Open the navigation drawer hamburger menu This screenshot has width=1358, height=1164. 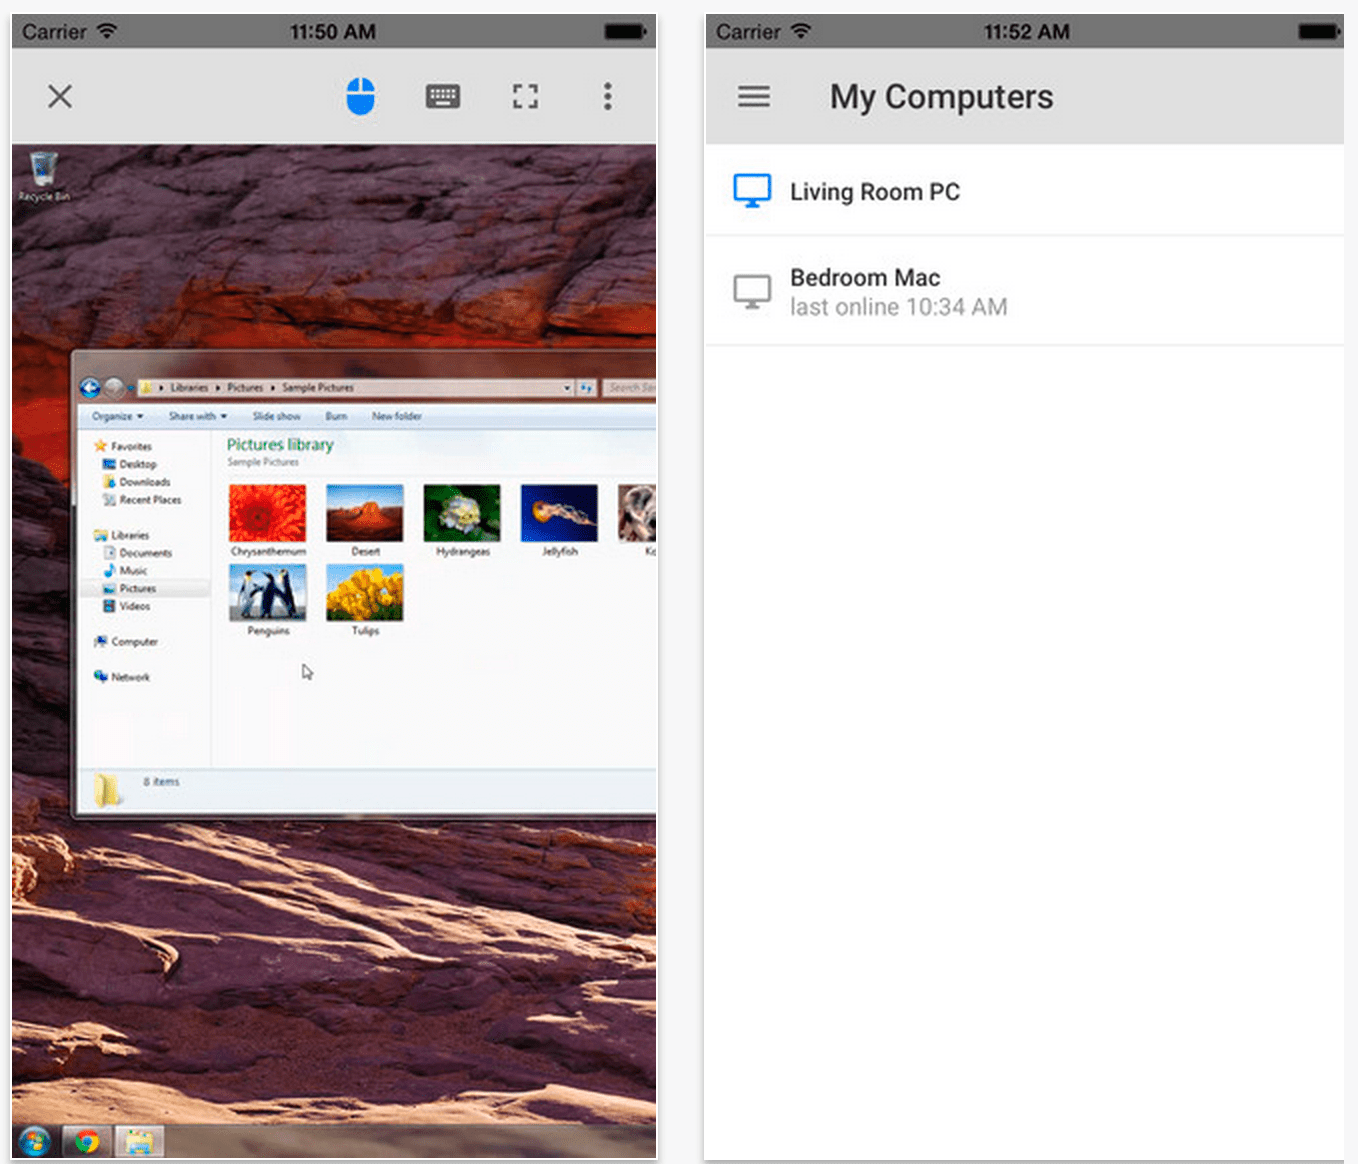click(754, 96)
